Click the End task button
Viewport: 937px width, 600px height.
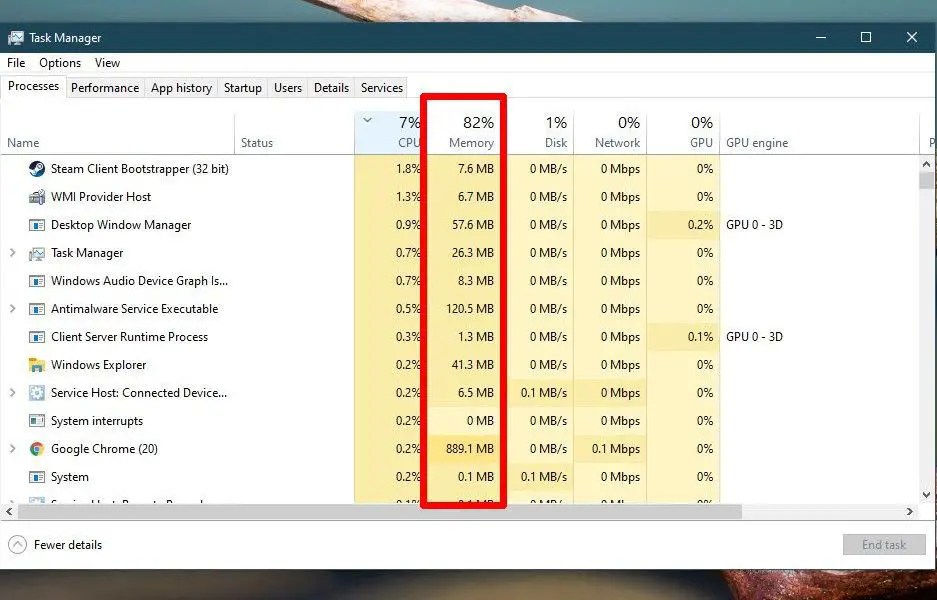coord(884,544)
